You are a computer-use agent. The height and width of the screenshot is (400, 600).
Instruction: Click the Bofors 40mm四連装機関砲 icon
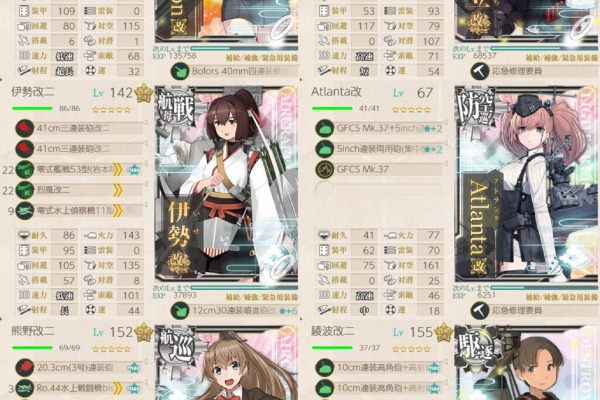point(180,71)
